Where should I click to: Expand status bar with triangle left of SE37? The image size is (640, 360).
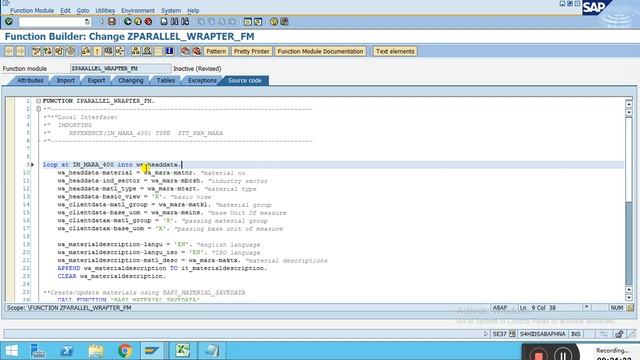click(486, 334)
